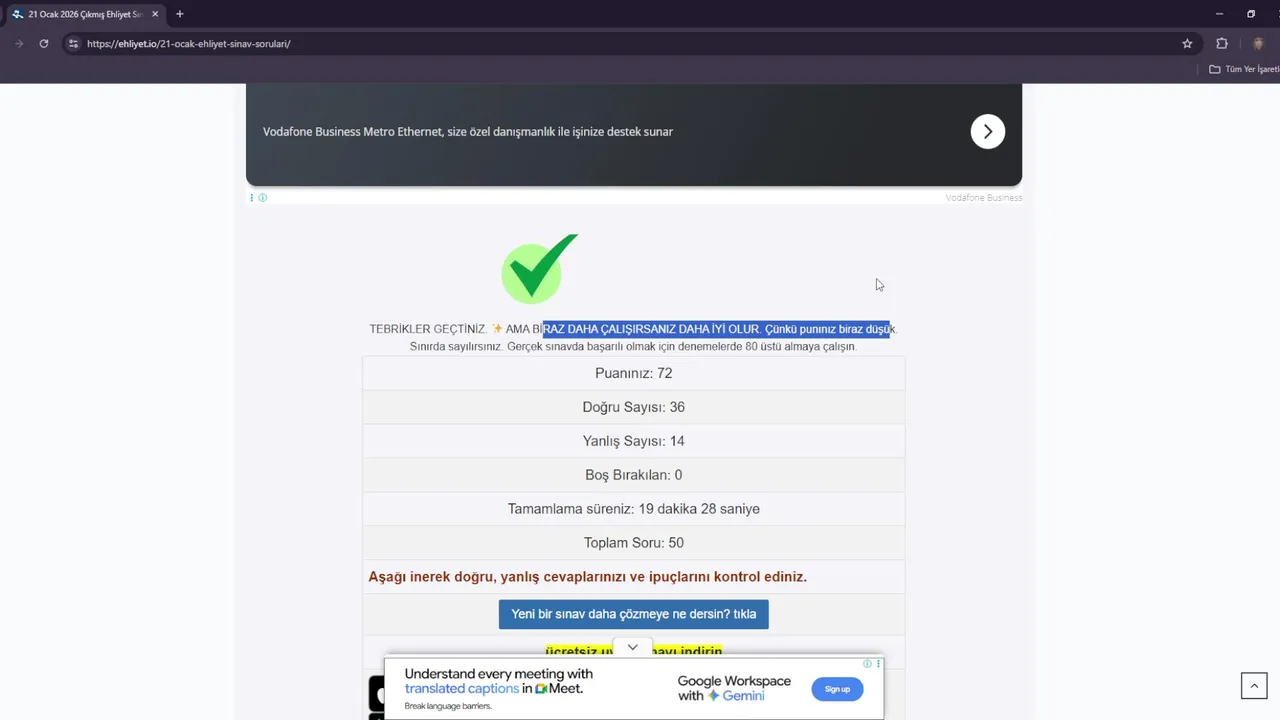Click the 'Doğru Sayısı: 36' row
Image resolution: width=1280 pixels, height=720 pixels.
[634, 407]
